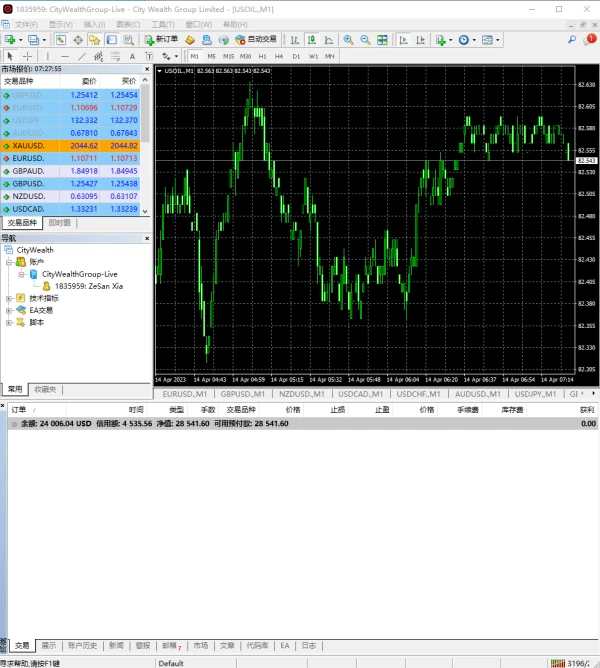This screenshot has width=600, height=668.
Task: Click the search icon in the toolbar
Action: click(x=572, y=40)
